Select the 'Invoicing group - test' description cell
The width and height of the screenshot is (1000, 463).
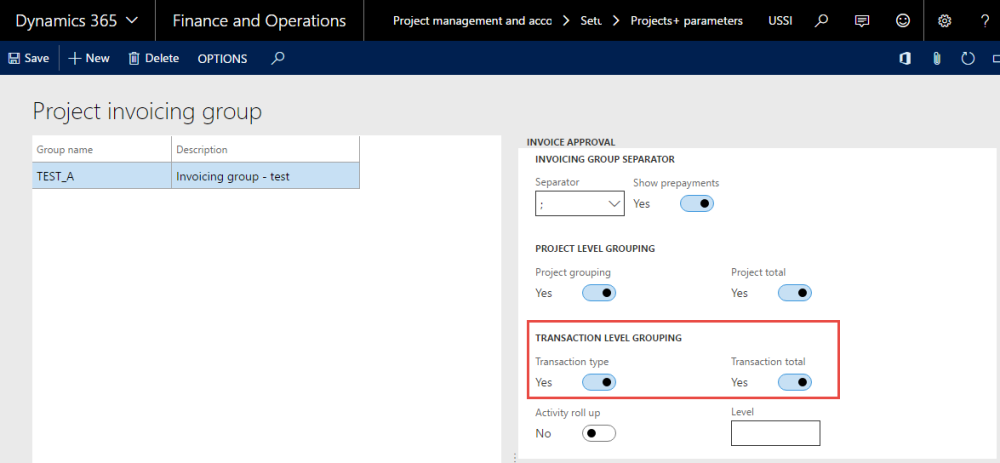[x=265, y=176]
